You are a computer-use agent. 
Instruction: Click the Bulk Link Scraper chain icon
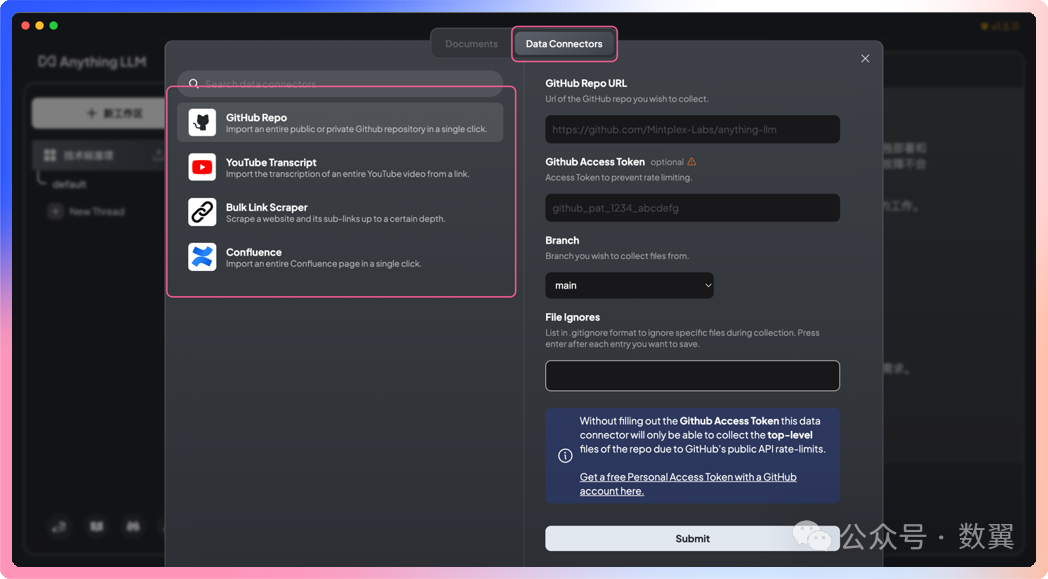click(x=202, y=212)
